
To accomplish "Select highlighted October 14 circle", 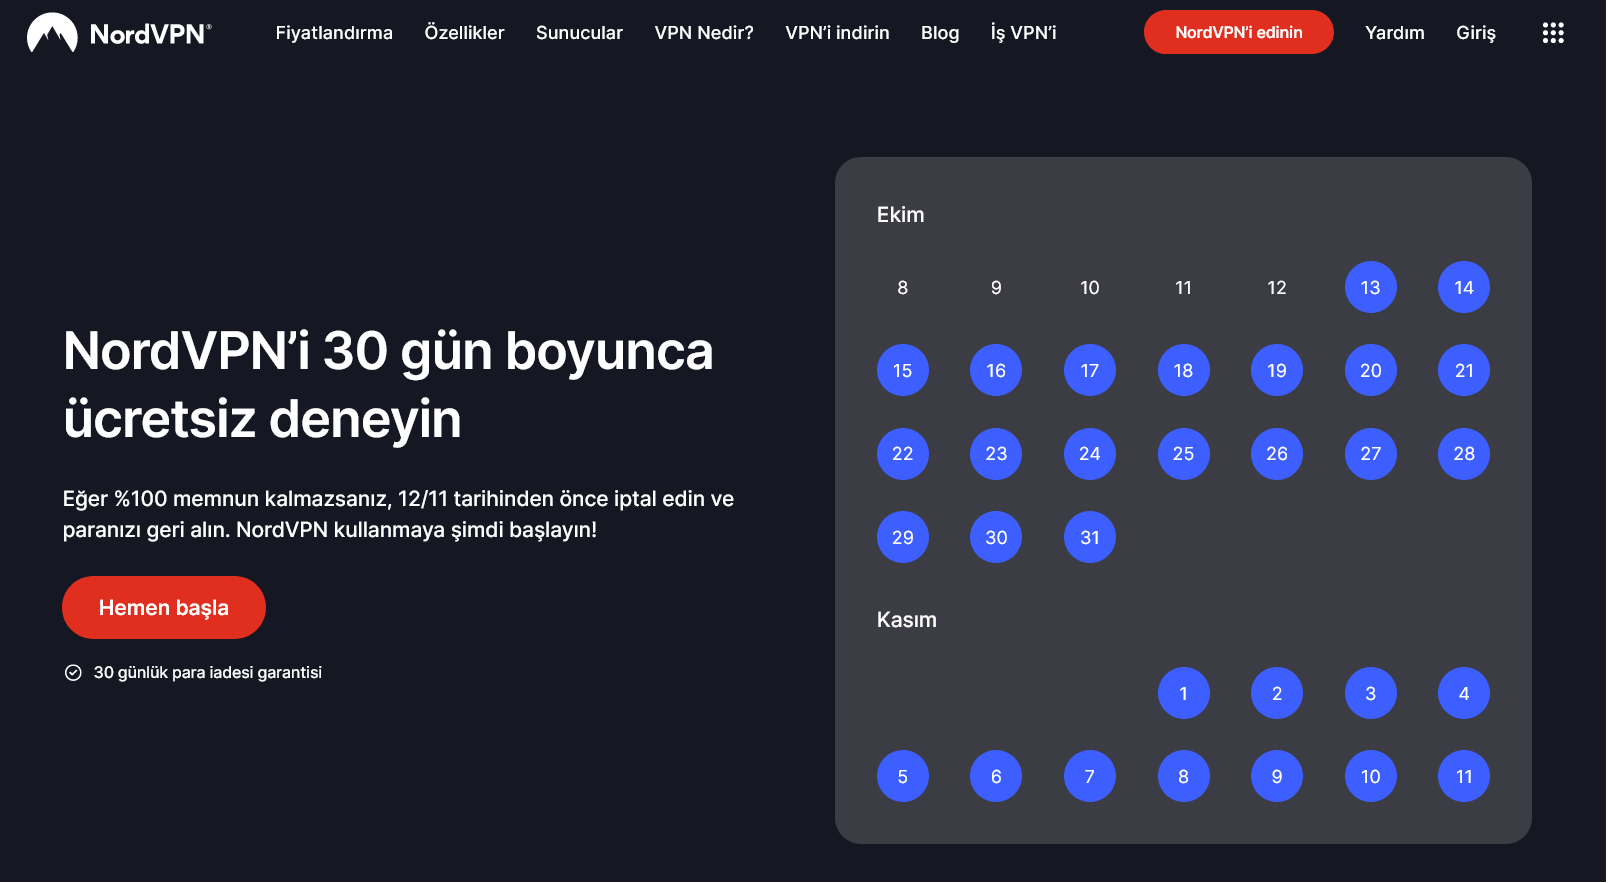I will (x=1464, y=288).
